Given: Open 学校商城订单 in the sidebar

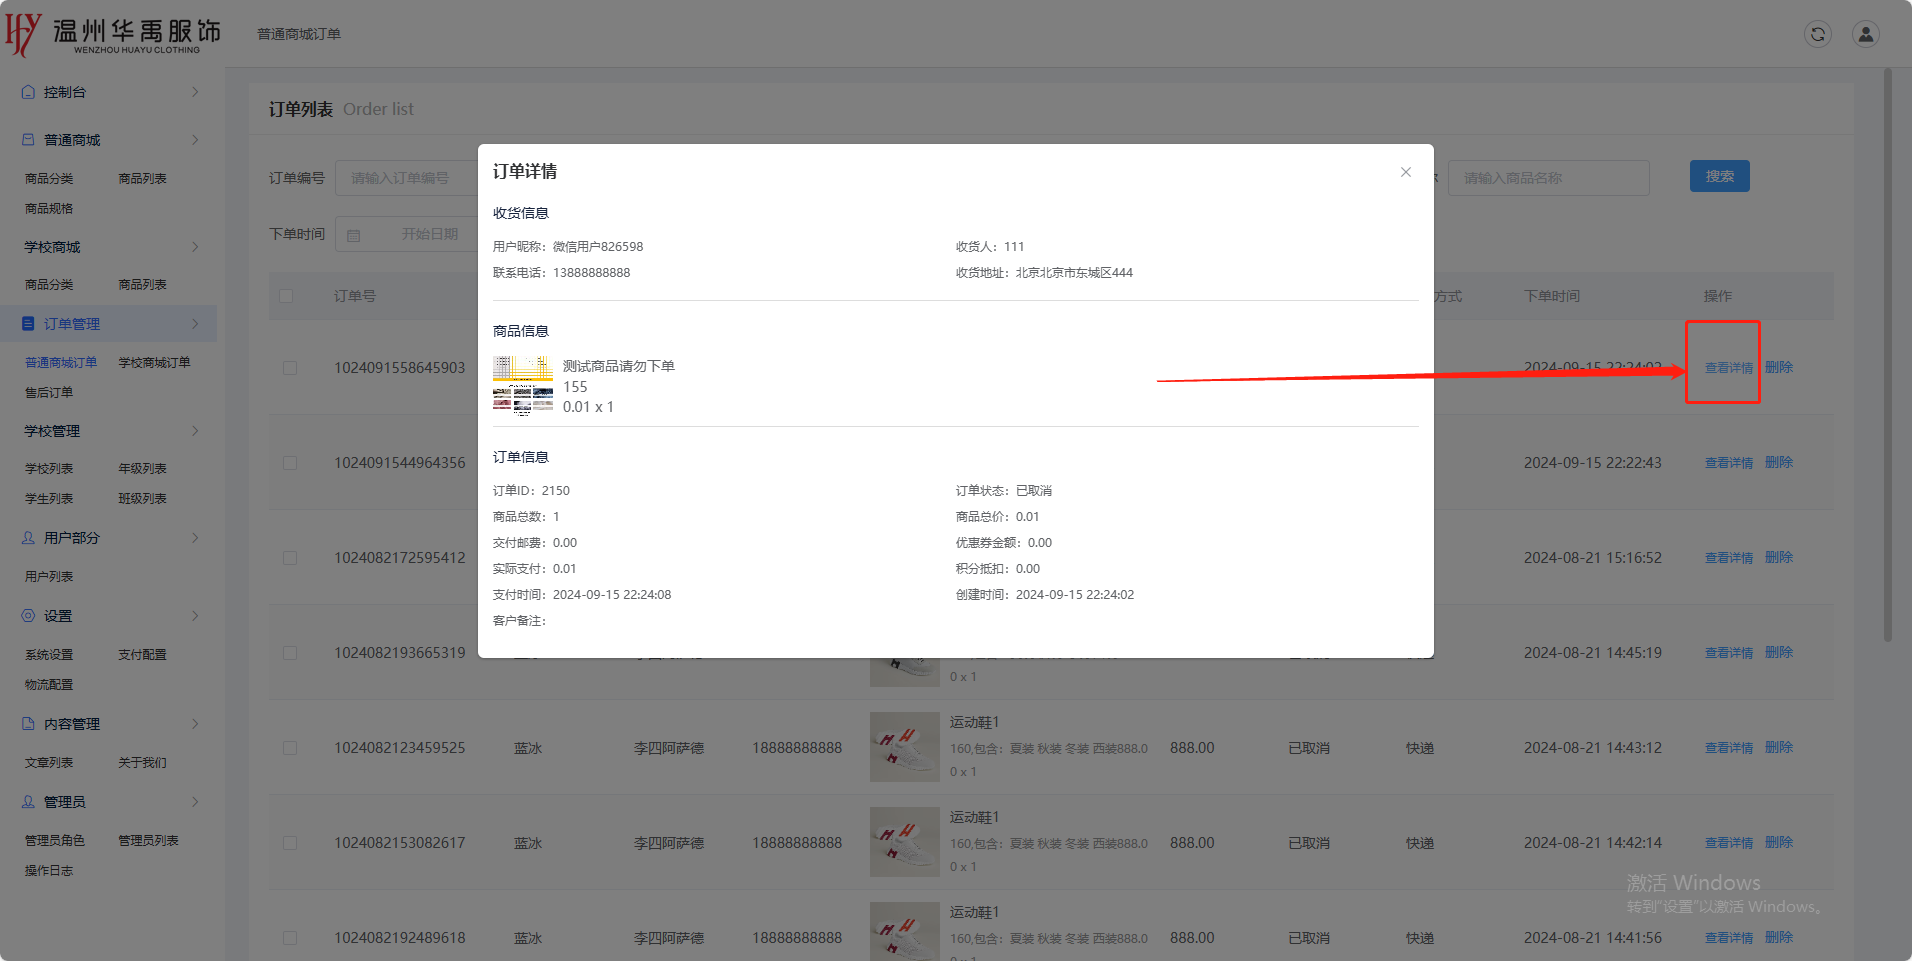Looking at the screenshot, I should coord(154,363).
